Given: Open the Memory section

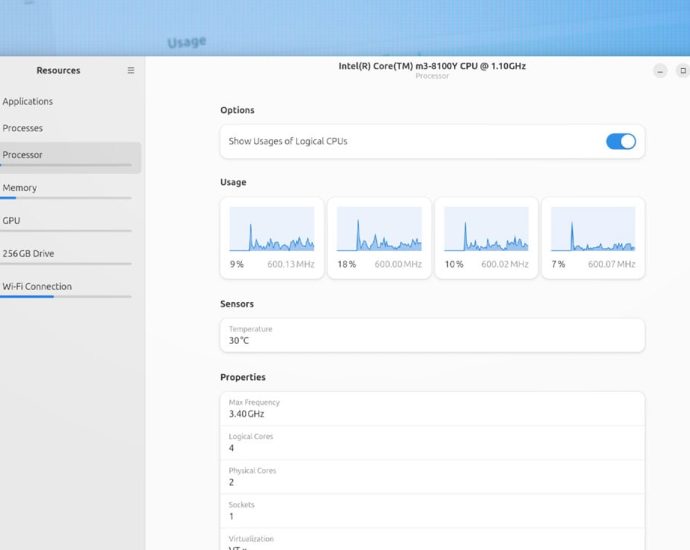Looking at the screenshot, I should (x=20, y=188).
